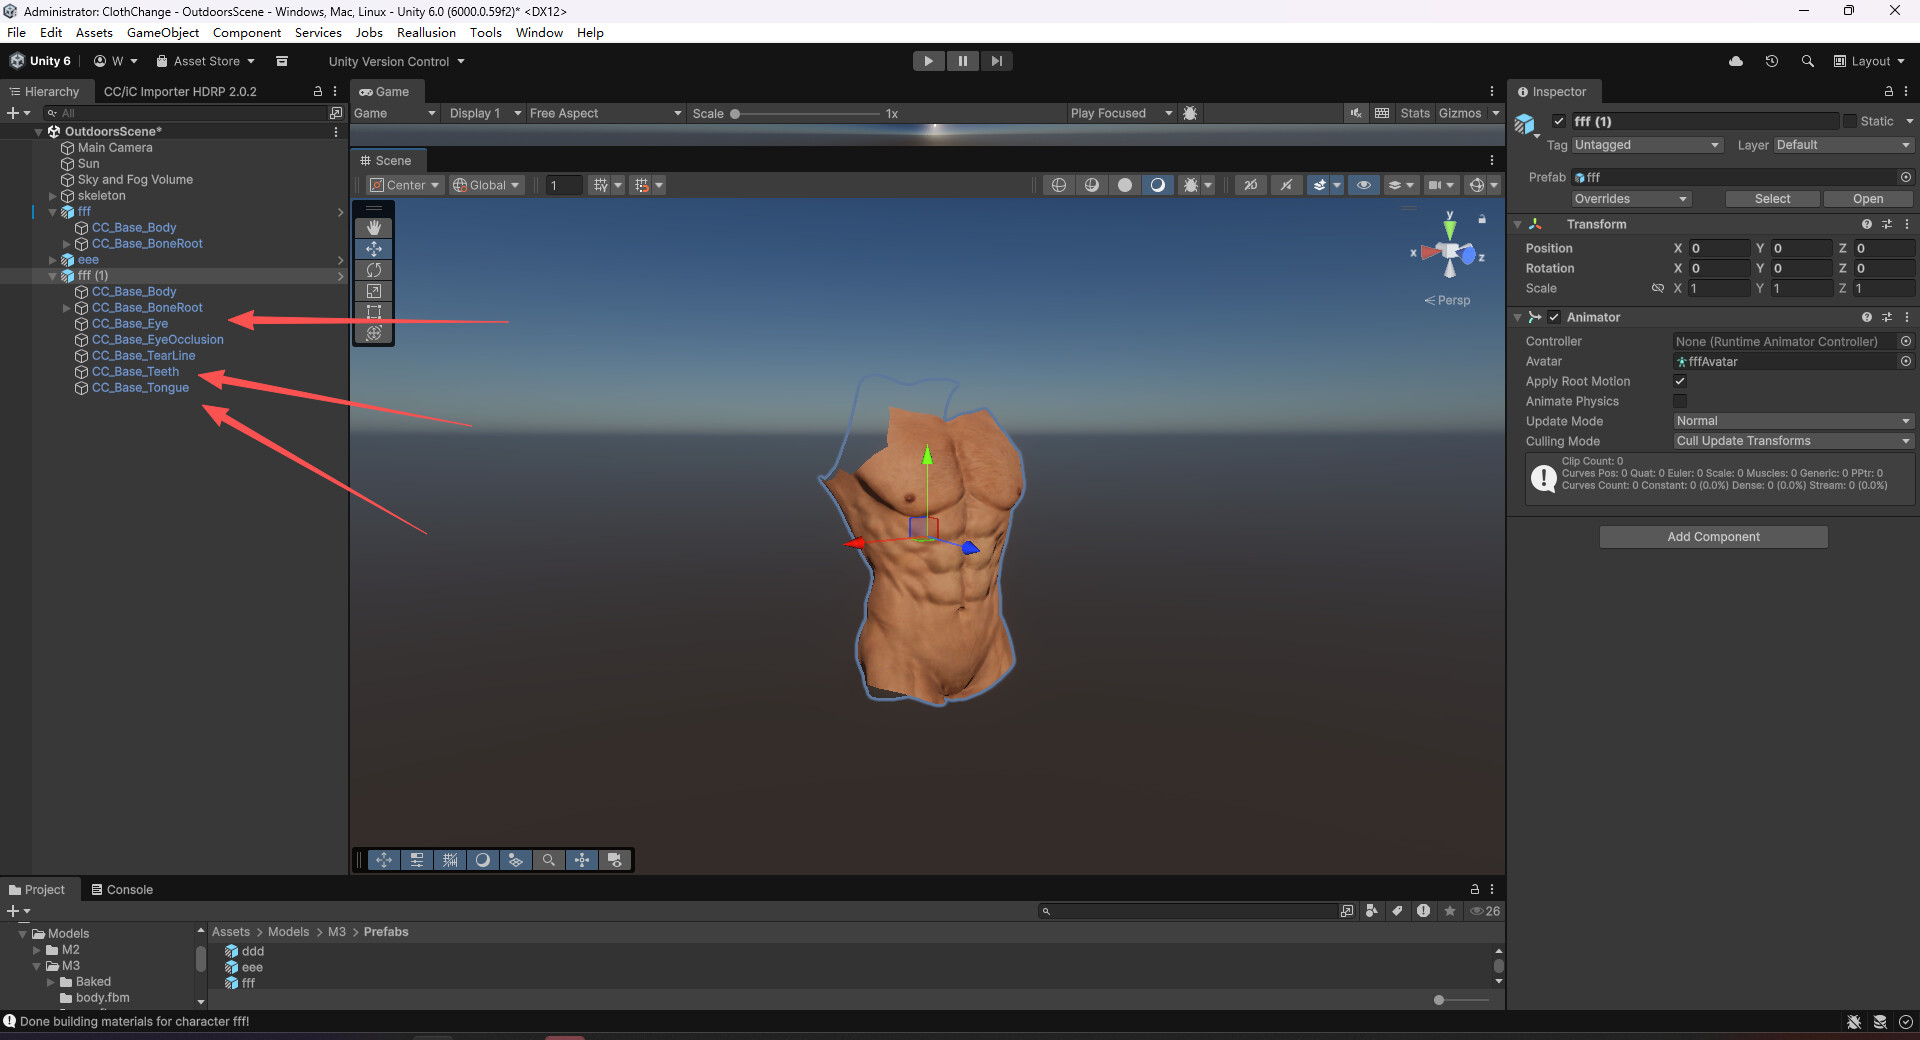Expand the skeleton tree item
The image size is (1920, 1040).
tap(53, 196)
